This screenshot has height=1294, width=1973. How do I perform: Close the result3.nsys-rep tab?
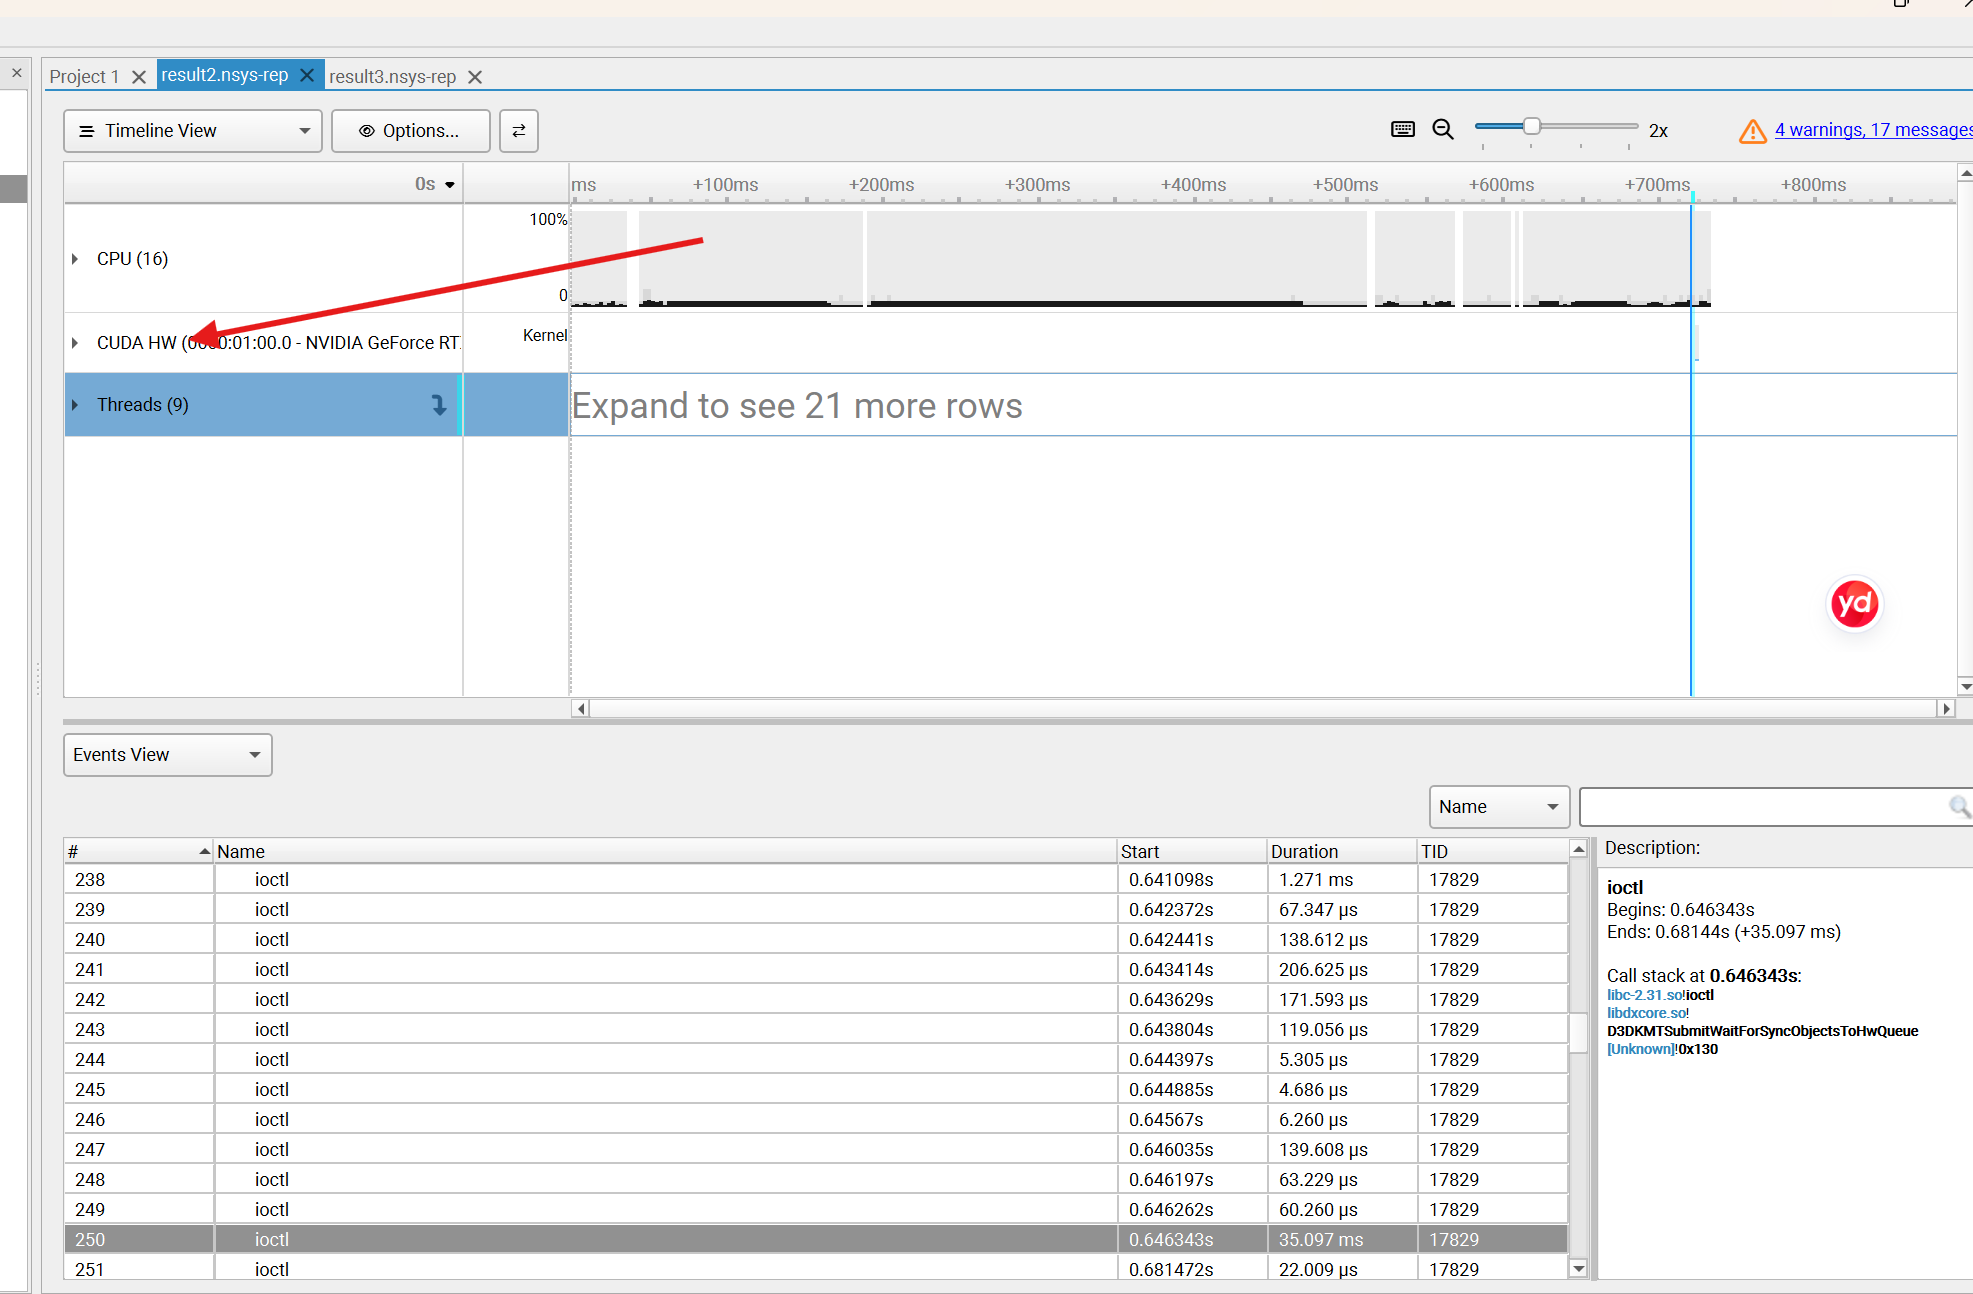pyautogui.click(x=475, y=77)
